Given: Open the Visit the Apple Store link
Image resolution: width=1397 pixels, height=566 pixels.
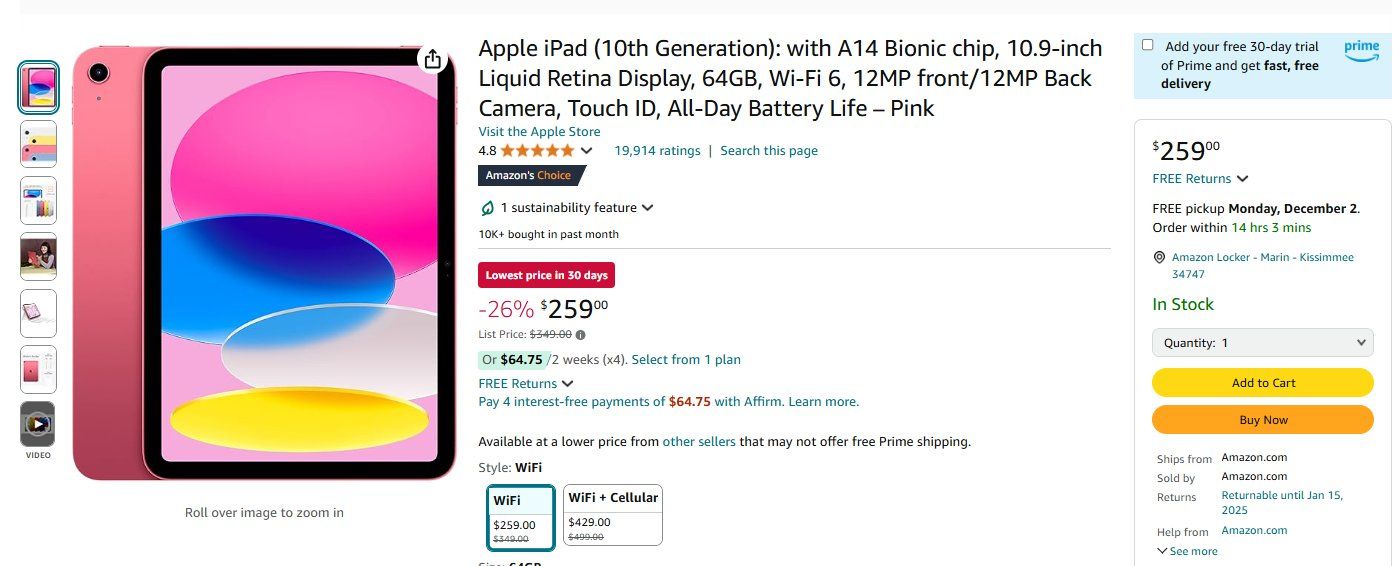Looking at the screenshot, I should tap(539, 132).
